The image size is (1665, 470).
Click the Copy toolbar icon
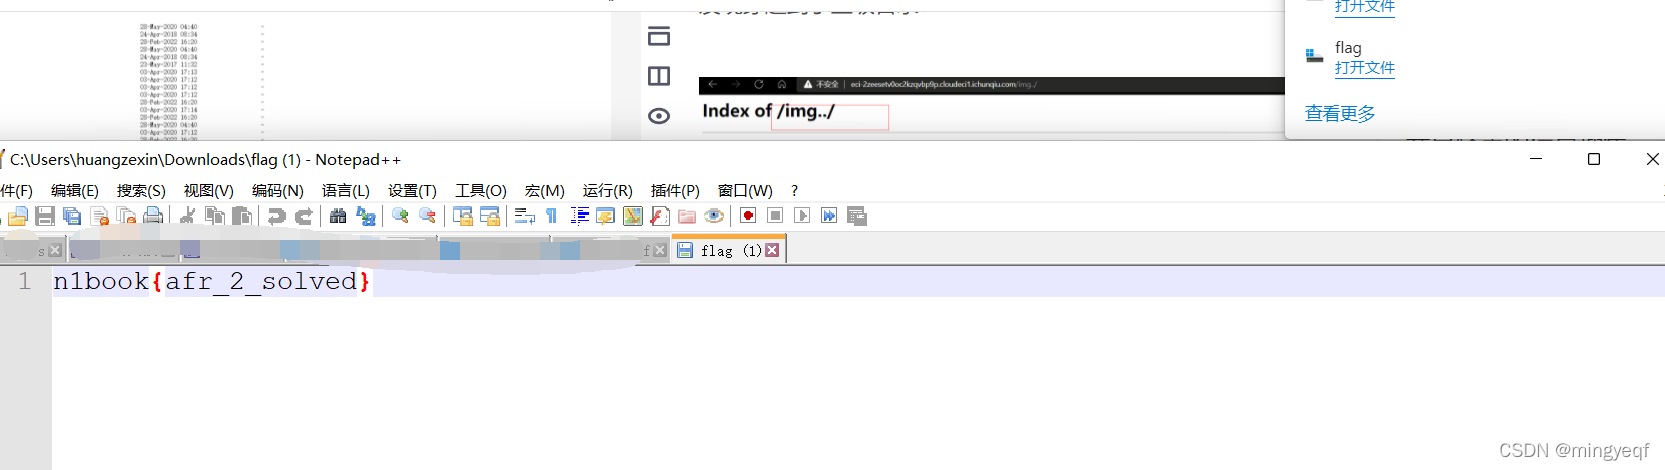coord(214,216)
